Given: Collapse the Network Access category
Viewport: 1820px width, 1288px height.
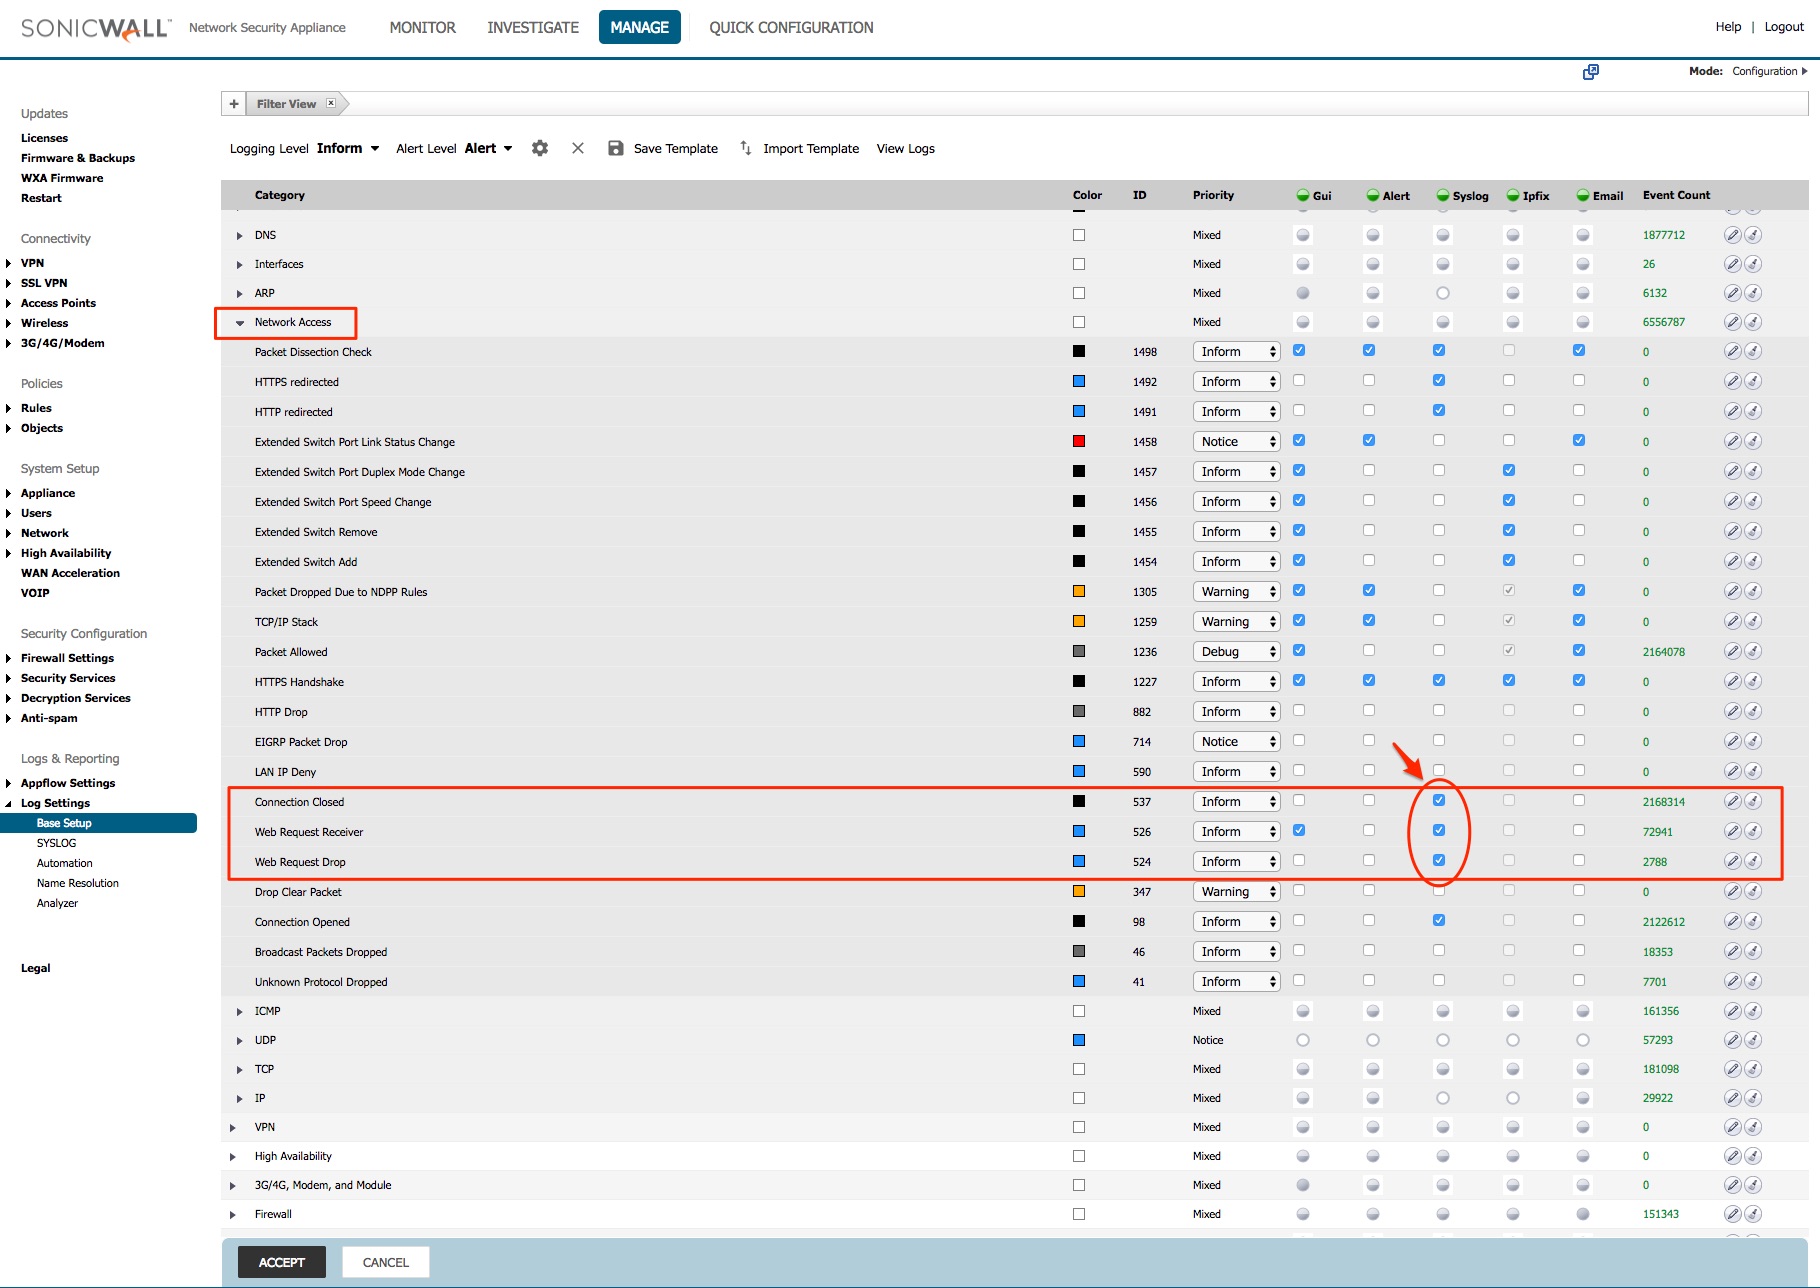Looking at the screenshot, I should (x=240, y=323).
